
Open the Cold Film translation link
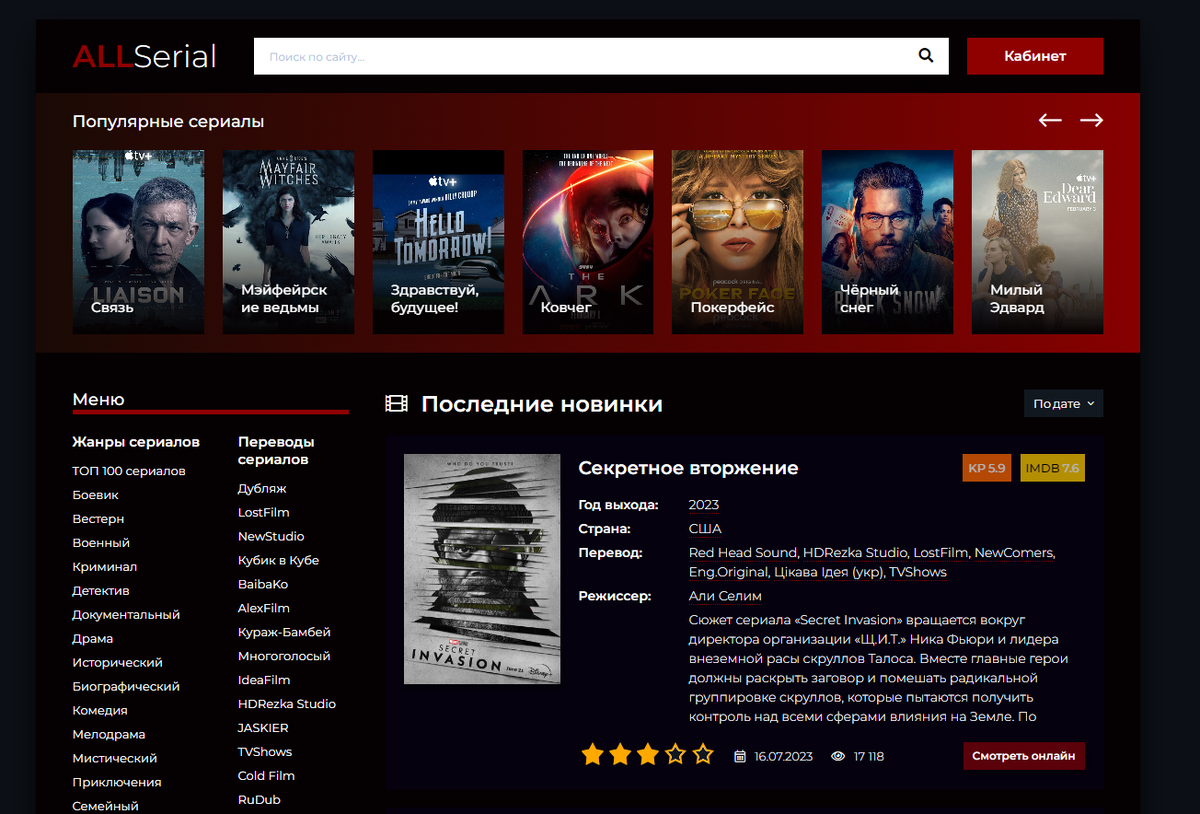(x=266, y=777)
